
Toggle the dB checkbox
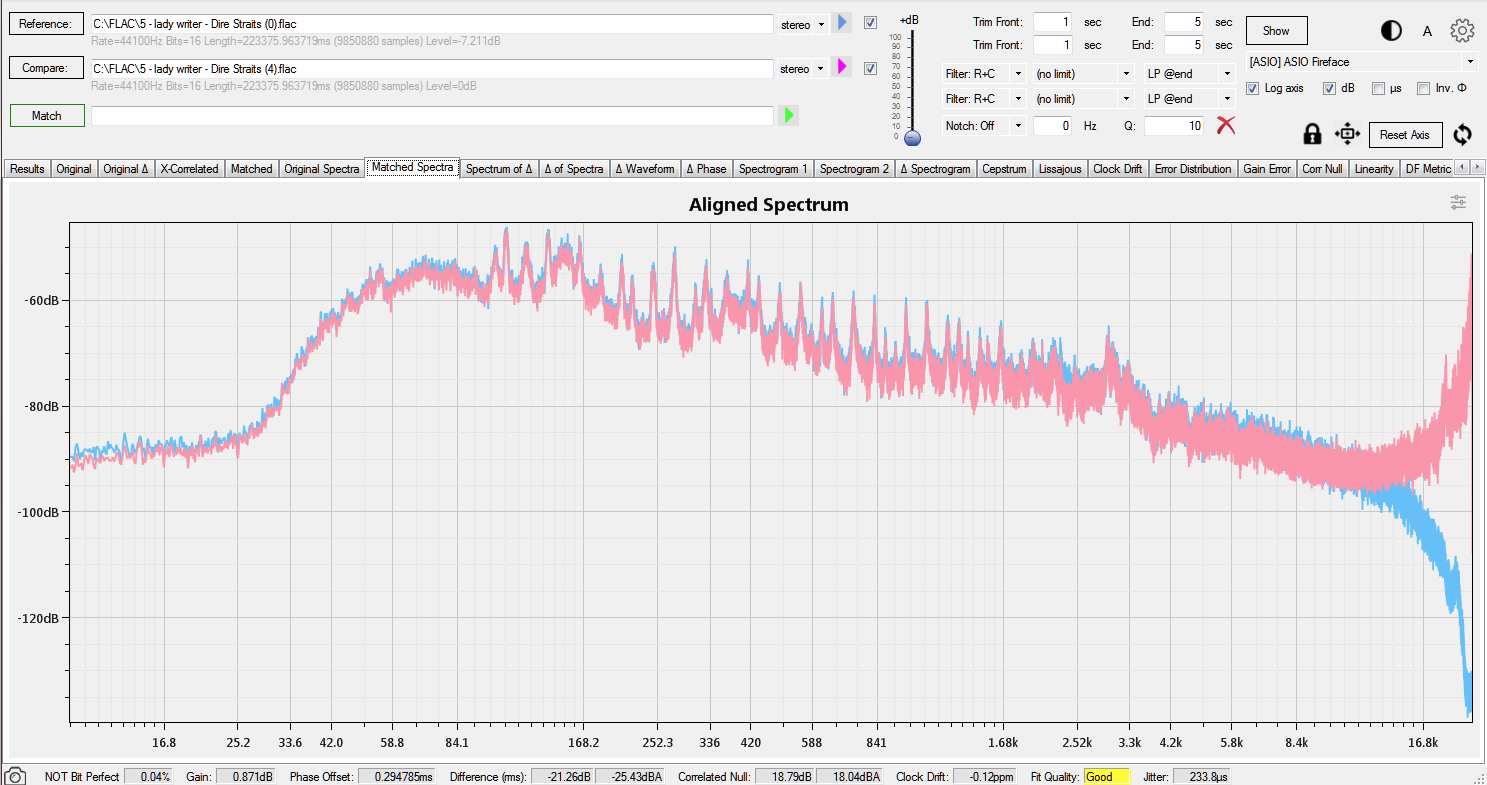(x=1329, y=88)
